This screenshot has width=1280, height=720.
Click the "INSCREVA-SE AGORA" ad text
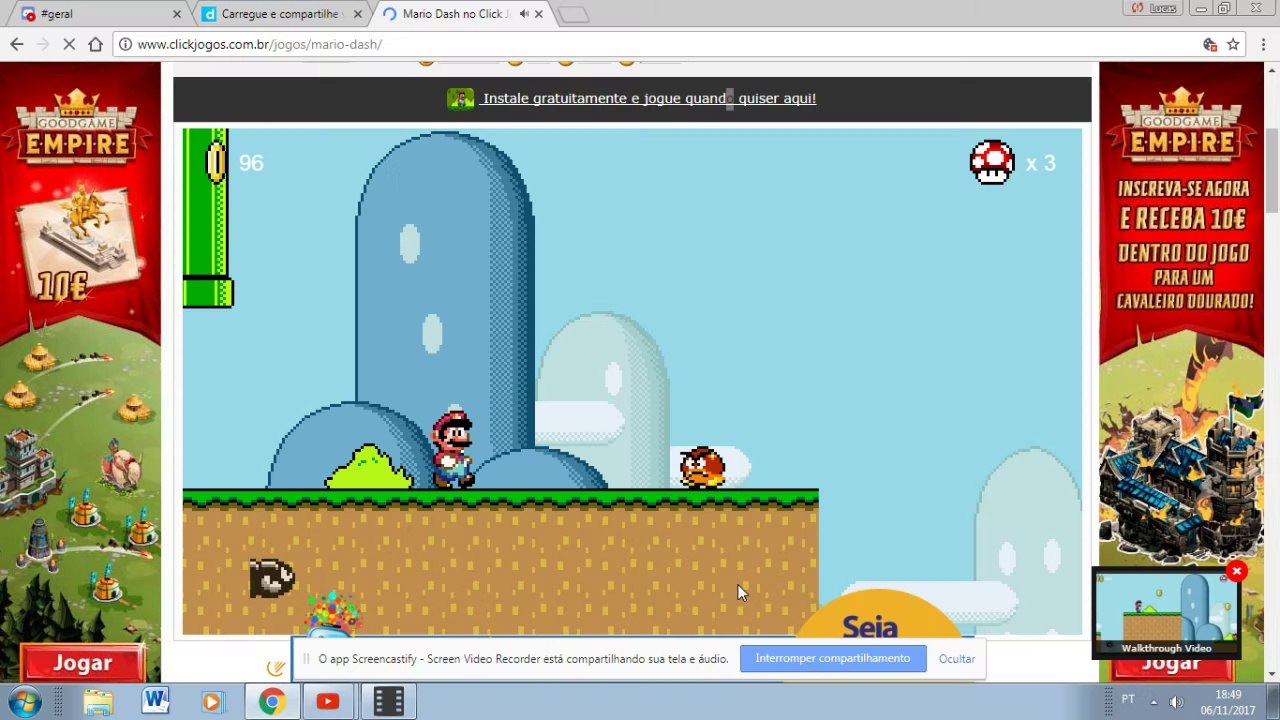click(x=1184, y=189)
